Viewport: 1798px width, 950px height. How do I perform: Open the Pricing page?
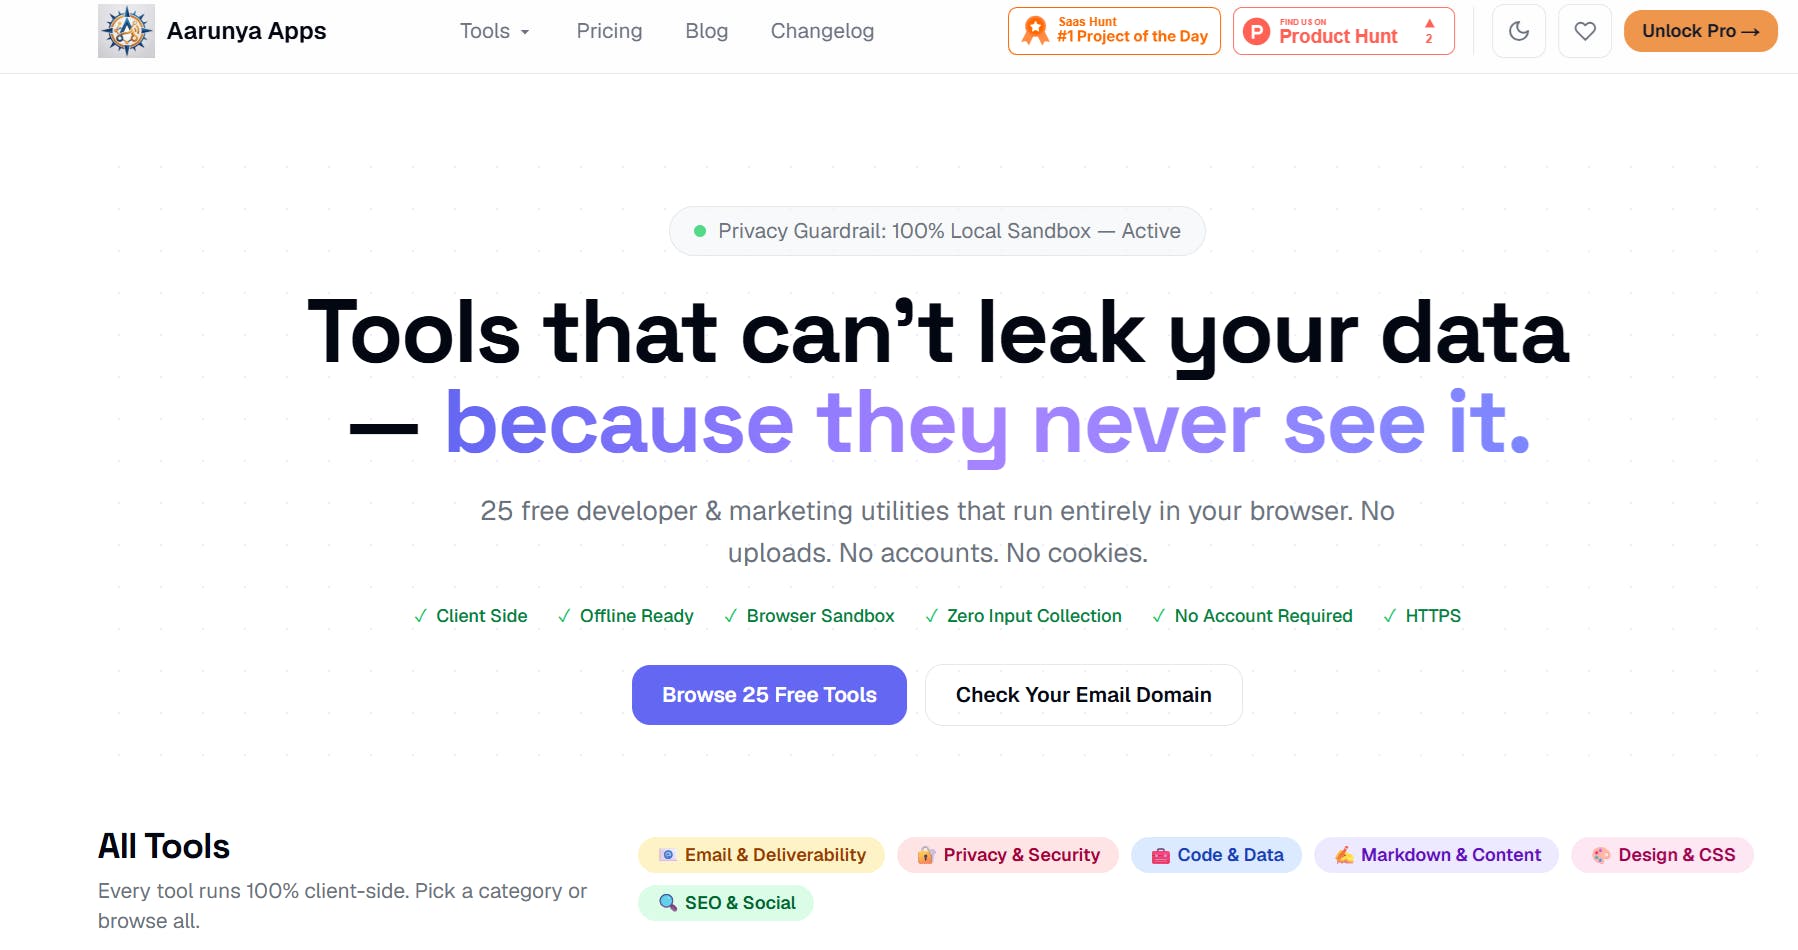tap(609, 31)
